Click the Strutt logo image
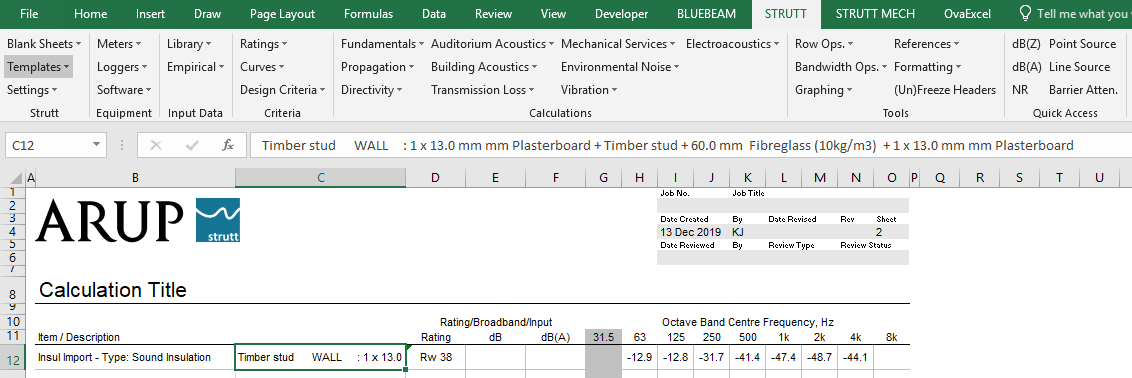This screenshot has width=1132, height=378. click(x=218, y=220)
